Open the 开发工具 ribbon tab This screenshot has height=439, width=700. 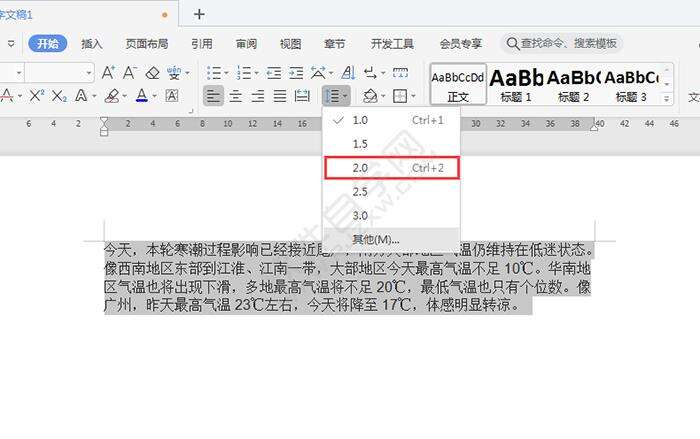[392, 44]
